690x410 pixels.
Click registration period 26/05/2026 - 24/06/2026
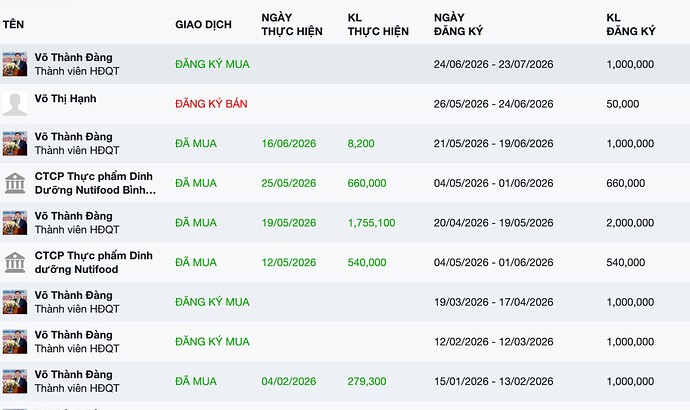point(493,104)
